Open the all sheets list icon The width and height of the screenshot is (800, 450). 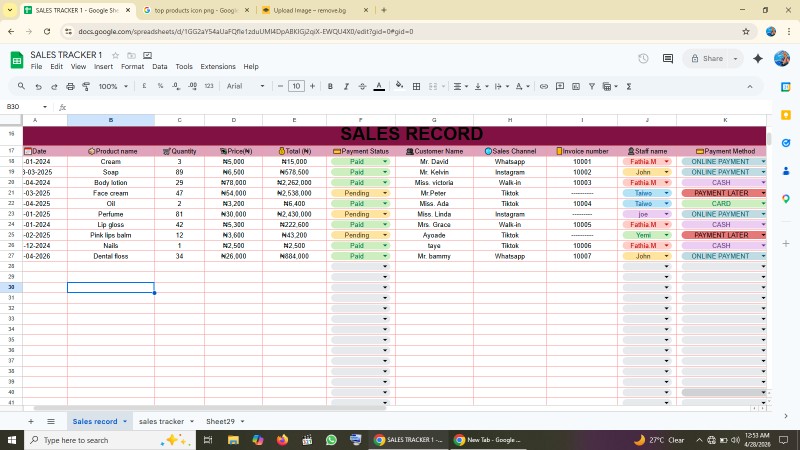pyautogui.click(x=51, y=421)
